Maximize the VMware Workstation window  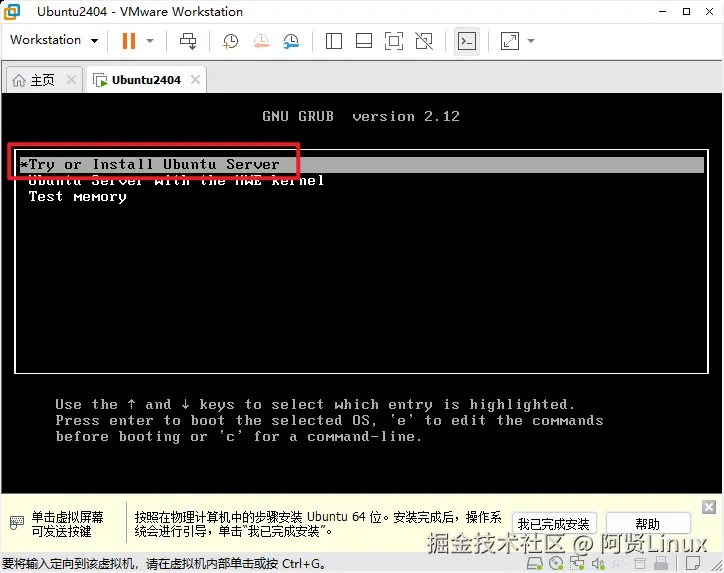[x=687, y=12]
